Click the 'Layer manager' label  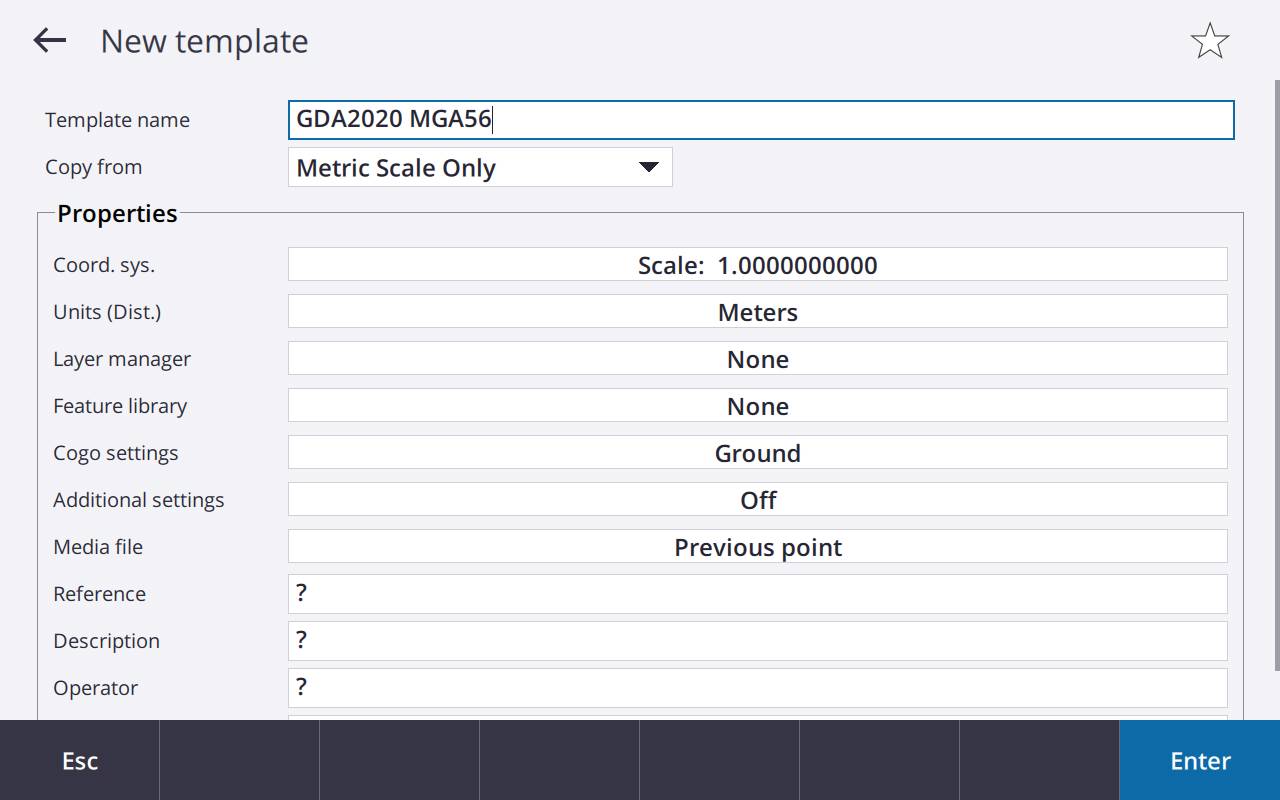(x=122, y=359)
